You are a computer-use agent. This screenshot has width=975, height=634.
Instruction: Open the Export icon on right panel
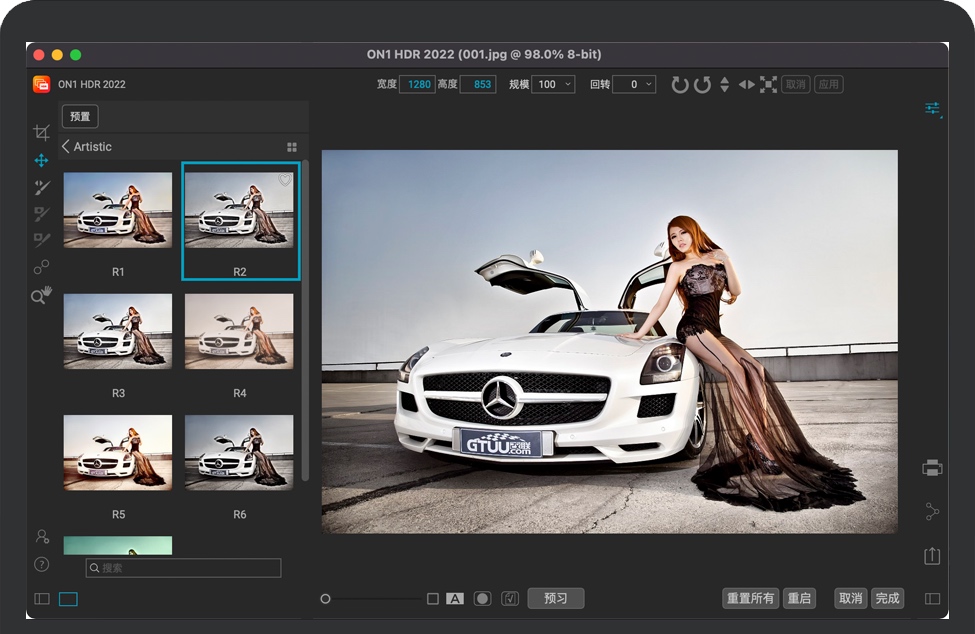(932, 555)
